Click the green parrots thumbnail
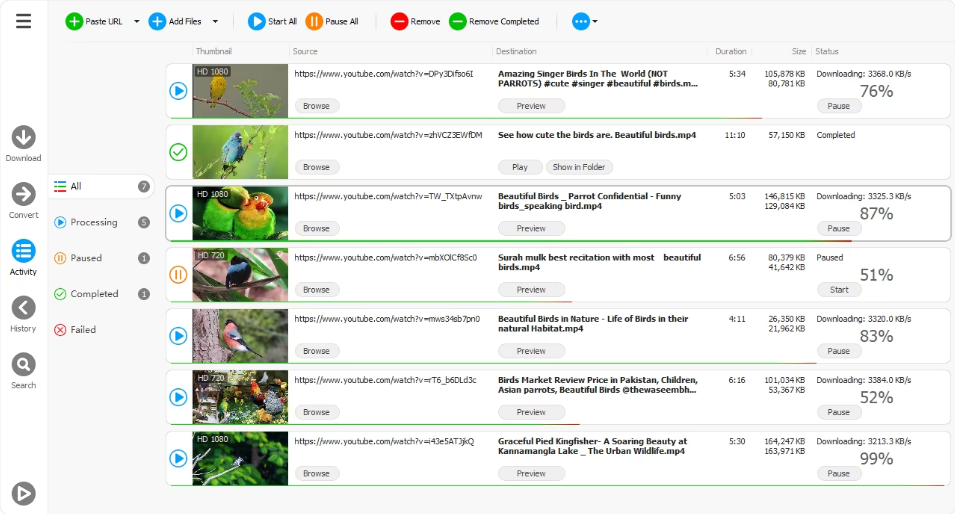Image resolution: width=955 pixels, height=514 pixels. [x=240, y=213]
